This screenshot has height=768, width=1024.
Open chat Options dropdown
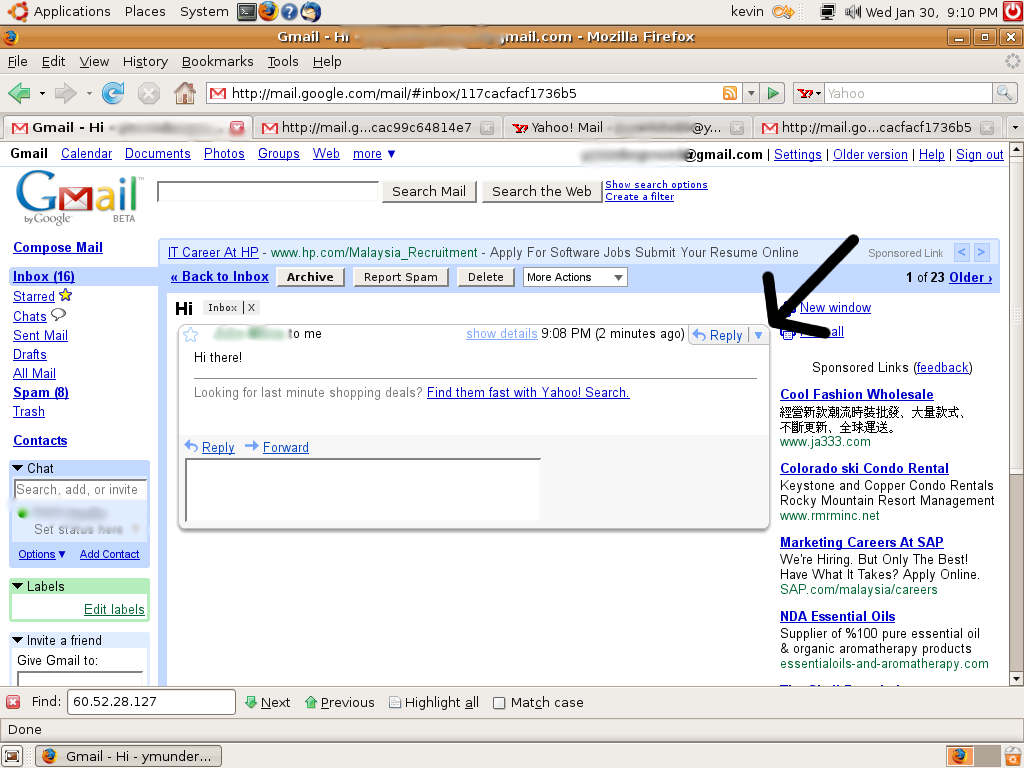point(42,554)
